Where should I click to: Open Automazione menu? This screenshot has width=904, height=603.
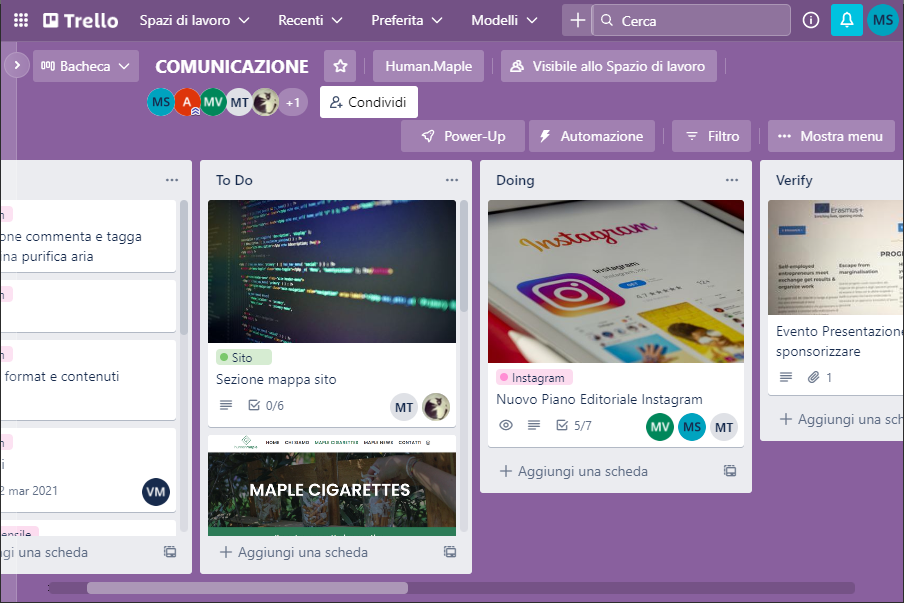[592, 136]
